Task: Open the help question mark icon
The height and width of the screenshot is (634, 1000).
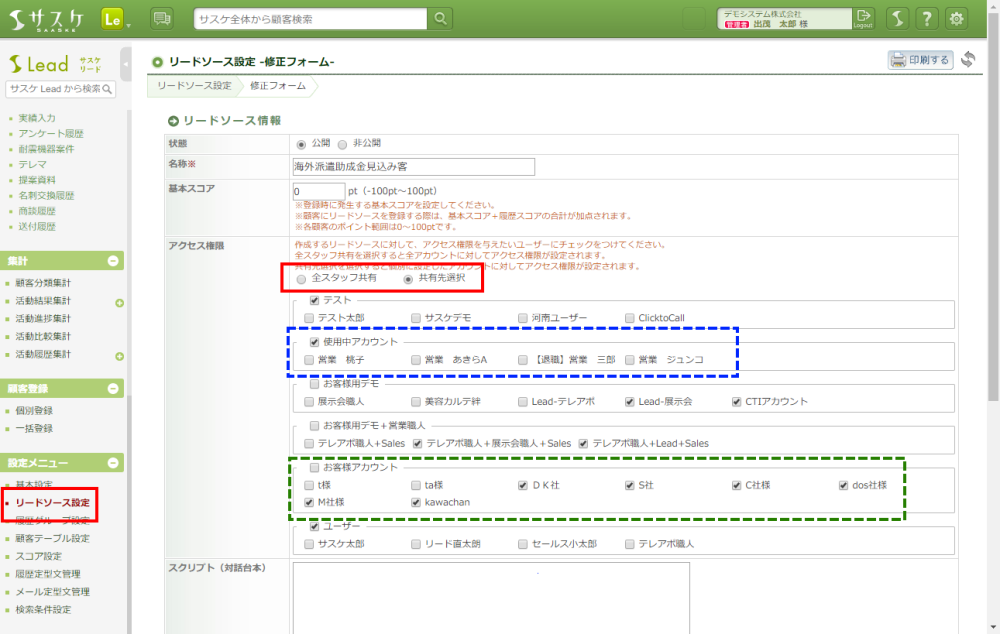Action: point(927,19)
